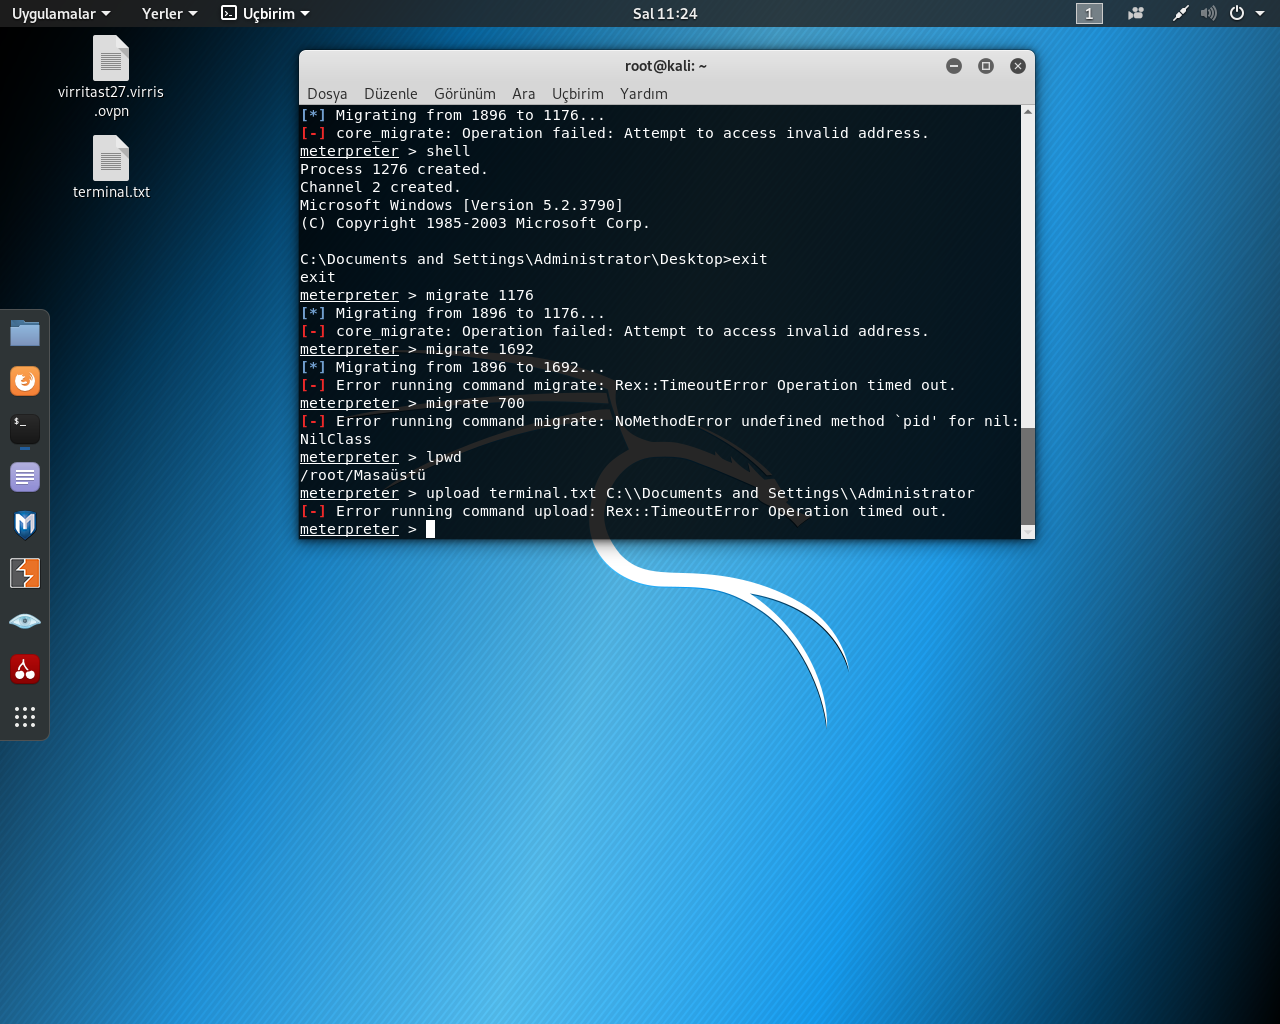The image size is (1280, 1024).
Task: Click the pen/network icon in top bar
Action: pyautogui.click(x=1181, y=13)
